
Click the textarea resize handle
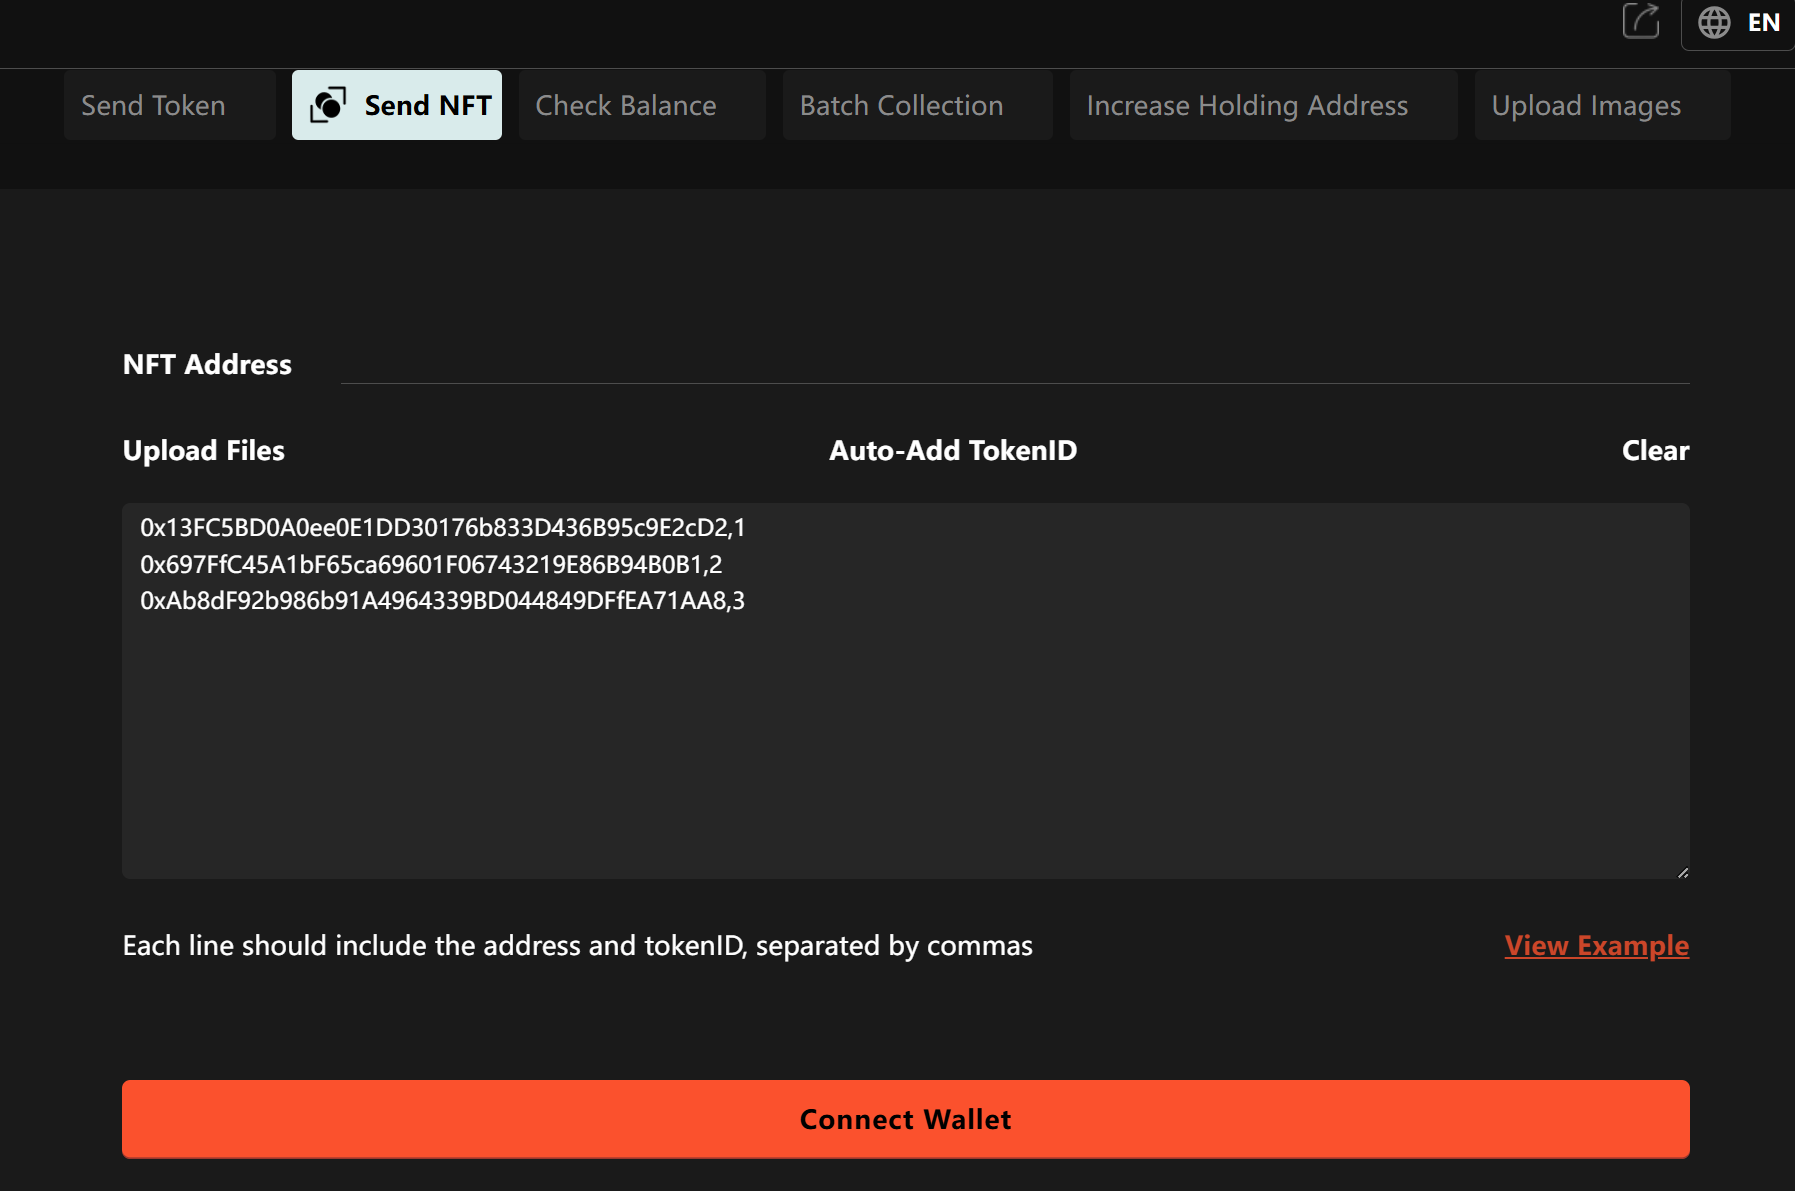point(1683,870)
